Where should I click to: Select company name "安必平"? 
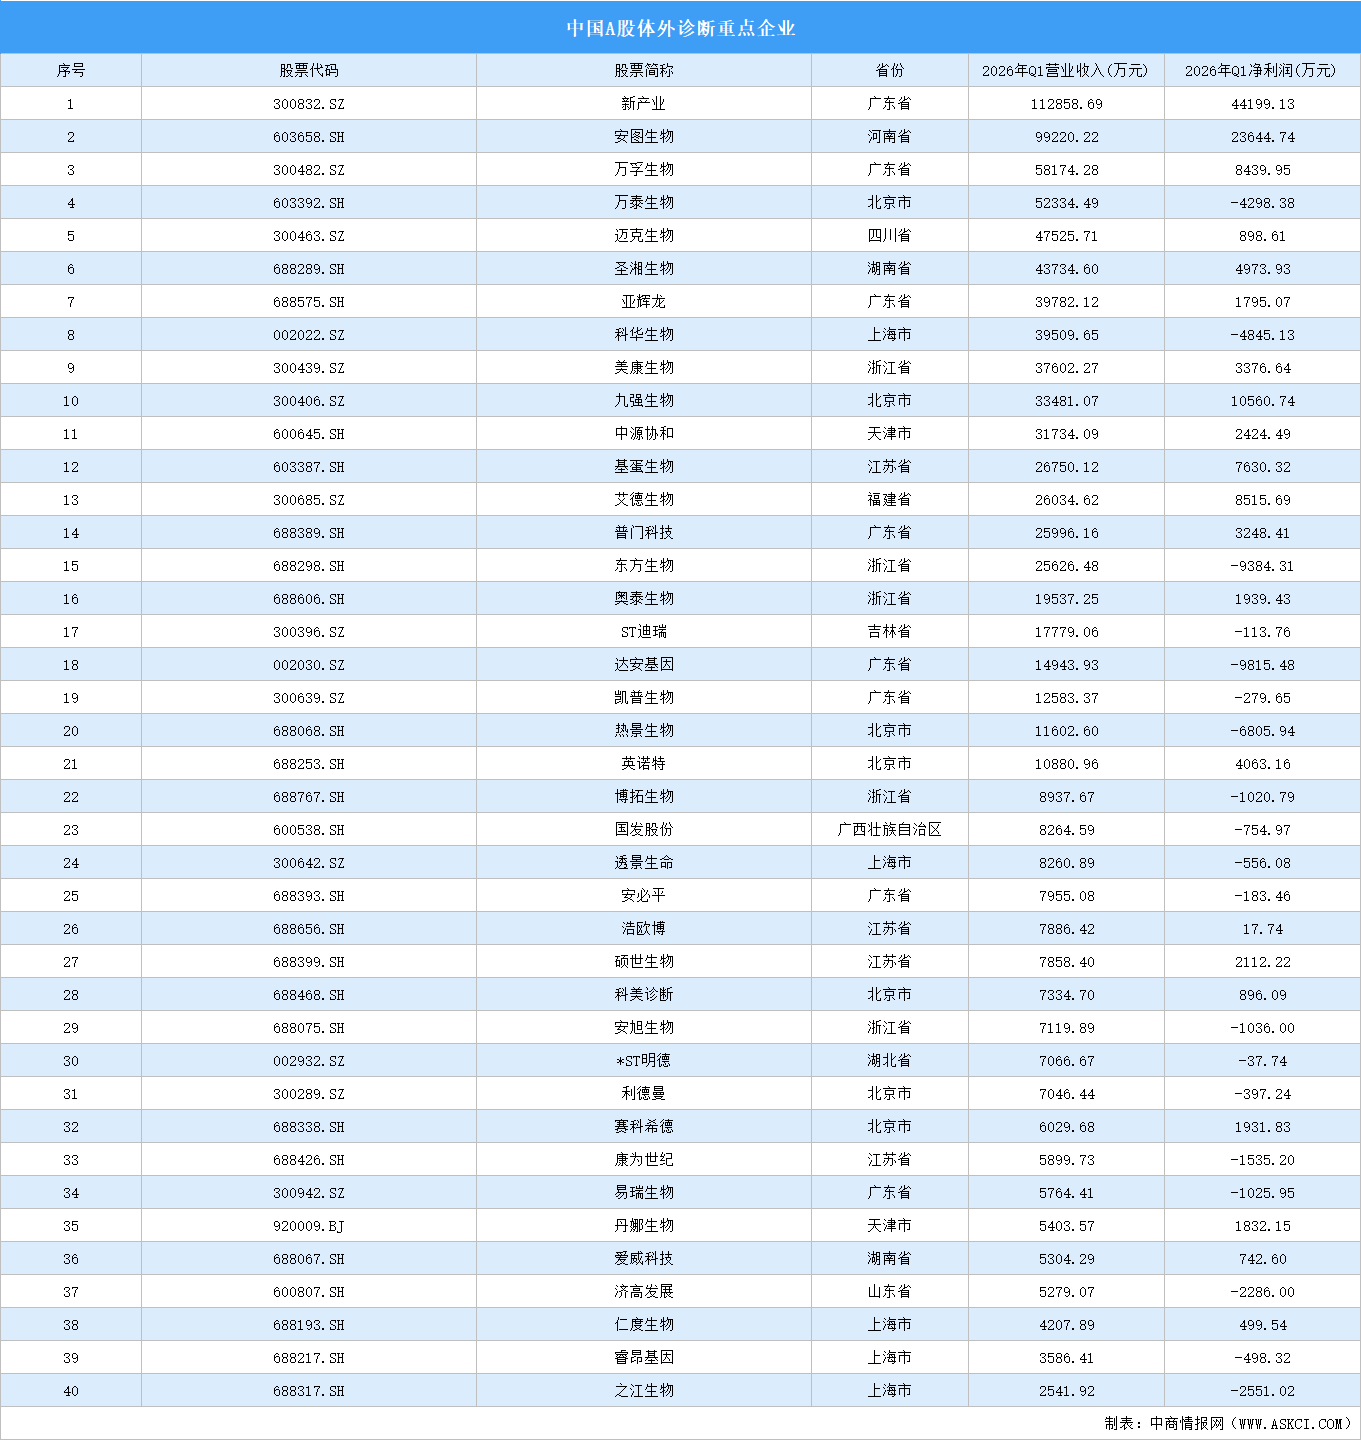coord(644,896)
